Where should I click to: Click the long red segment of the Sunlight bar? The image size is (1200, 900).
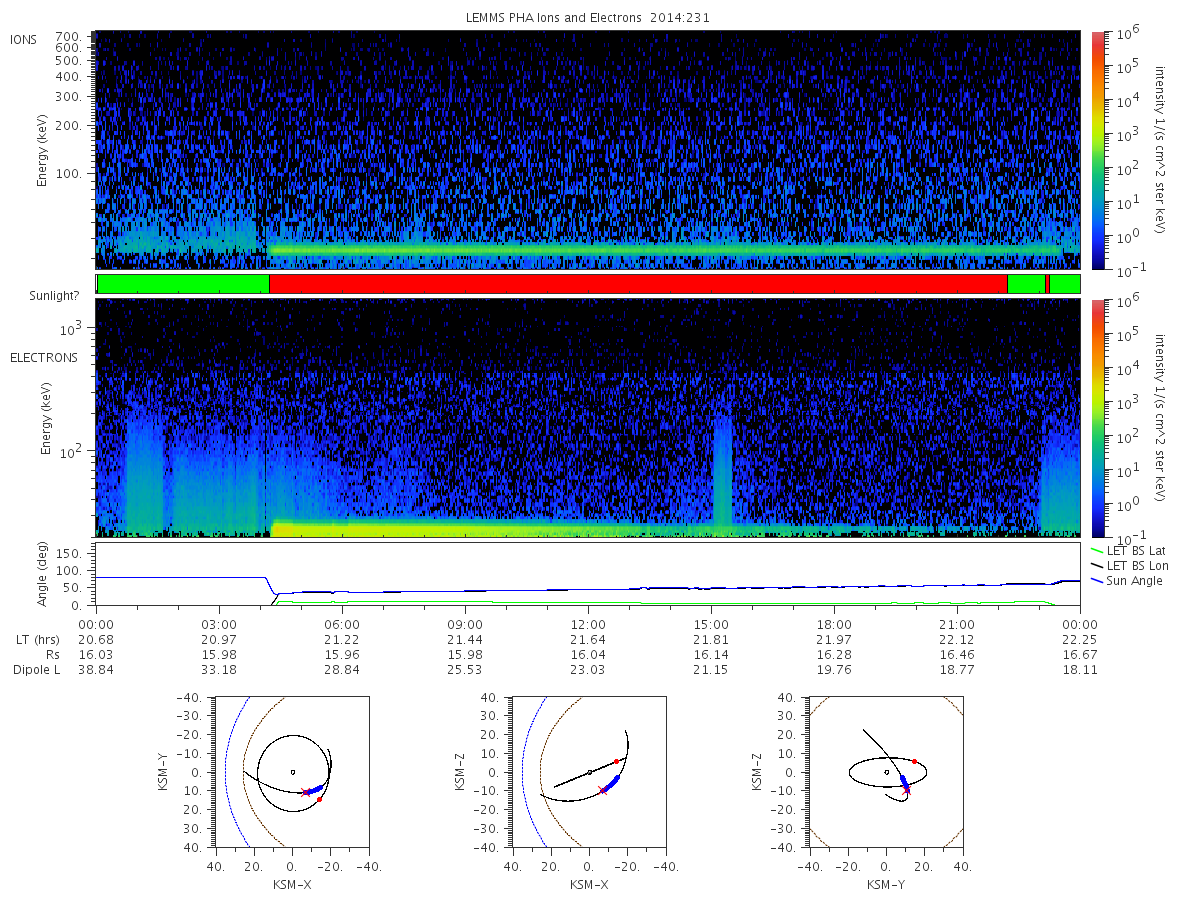point(638,284)
